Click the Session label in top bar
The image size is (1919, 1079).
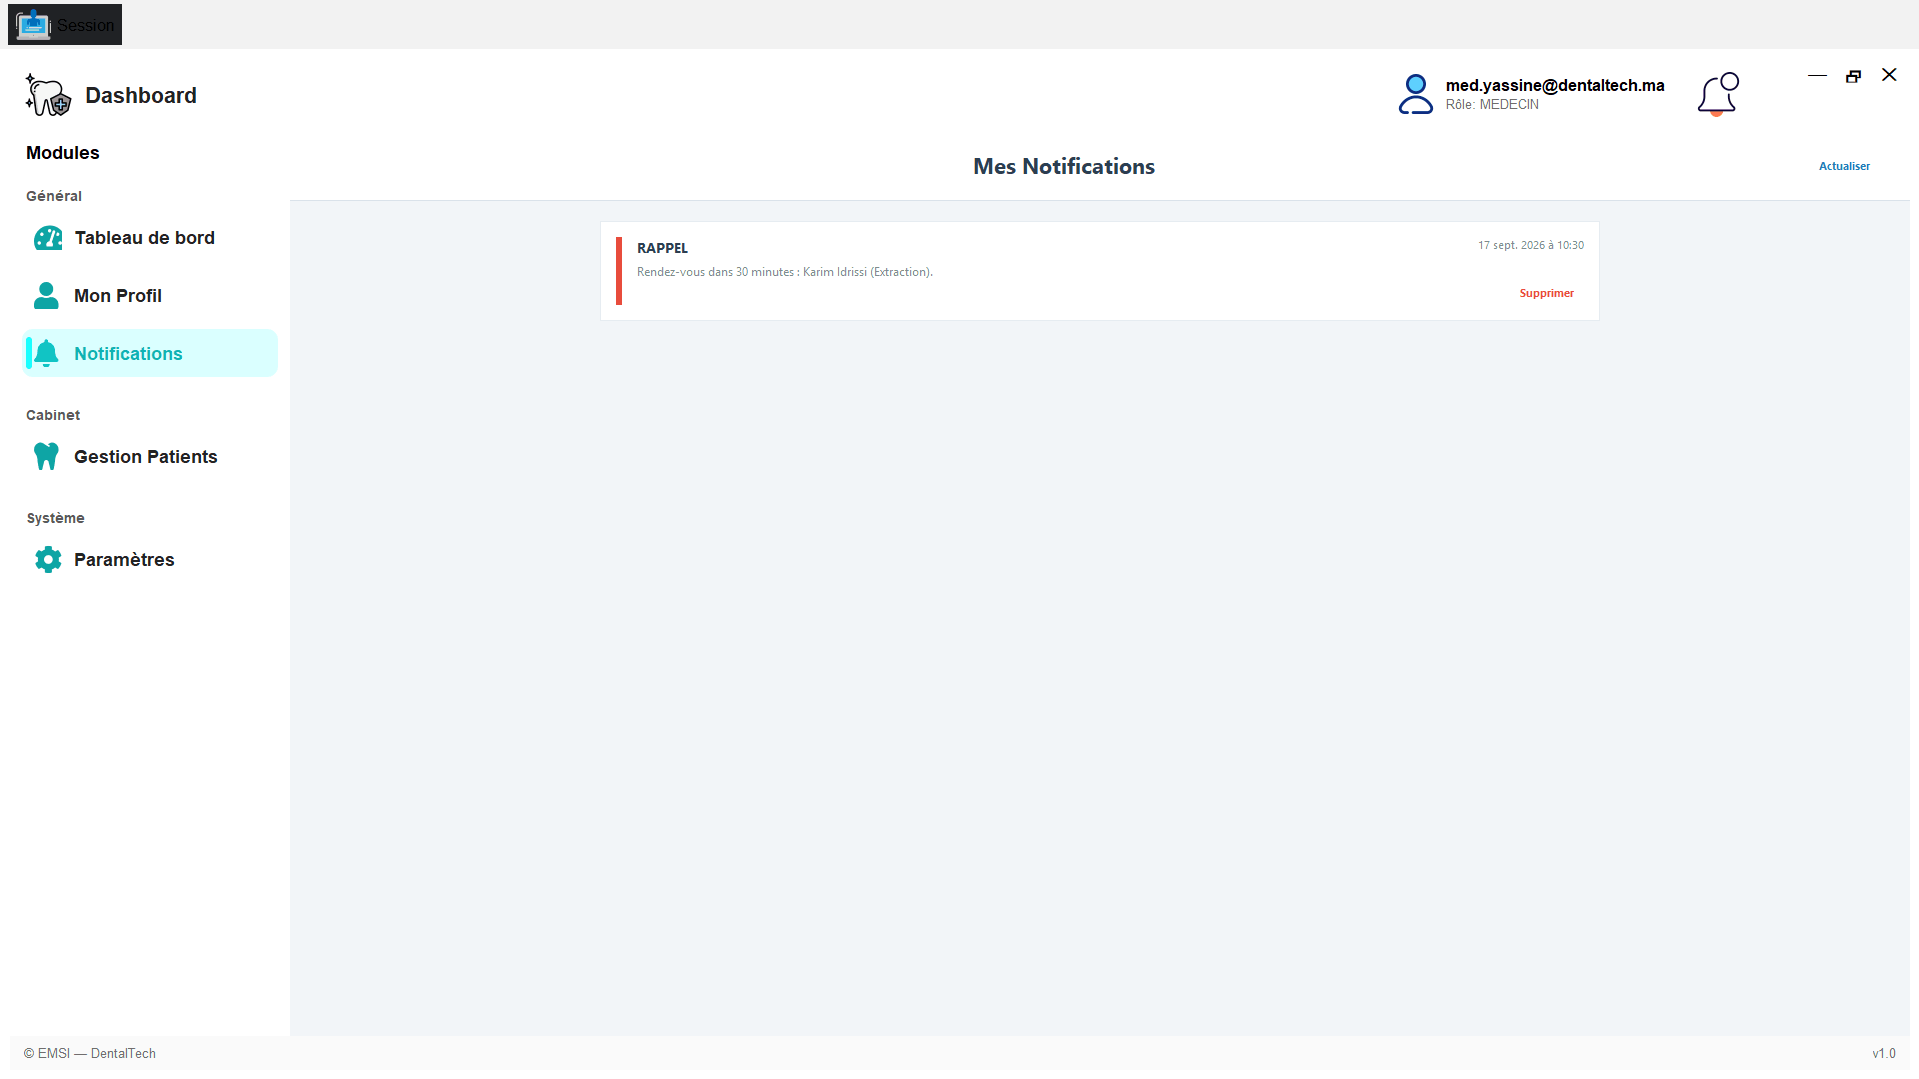(85, 25)
